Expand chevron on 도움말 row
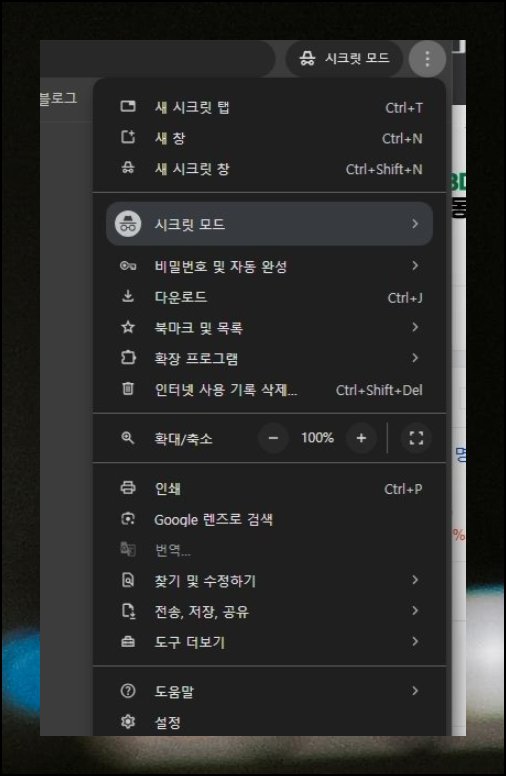This screenshot has height=776, width=506. coord(415,690)
